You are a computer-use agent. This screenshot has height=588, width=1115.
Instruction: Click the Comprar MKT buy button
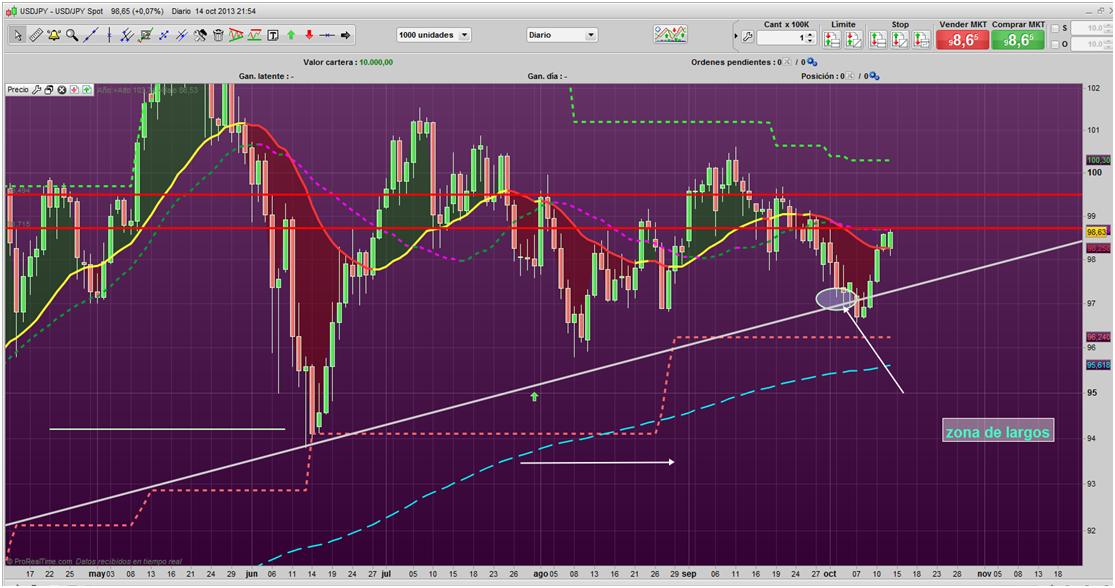click(x=1018, y=40)
